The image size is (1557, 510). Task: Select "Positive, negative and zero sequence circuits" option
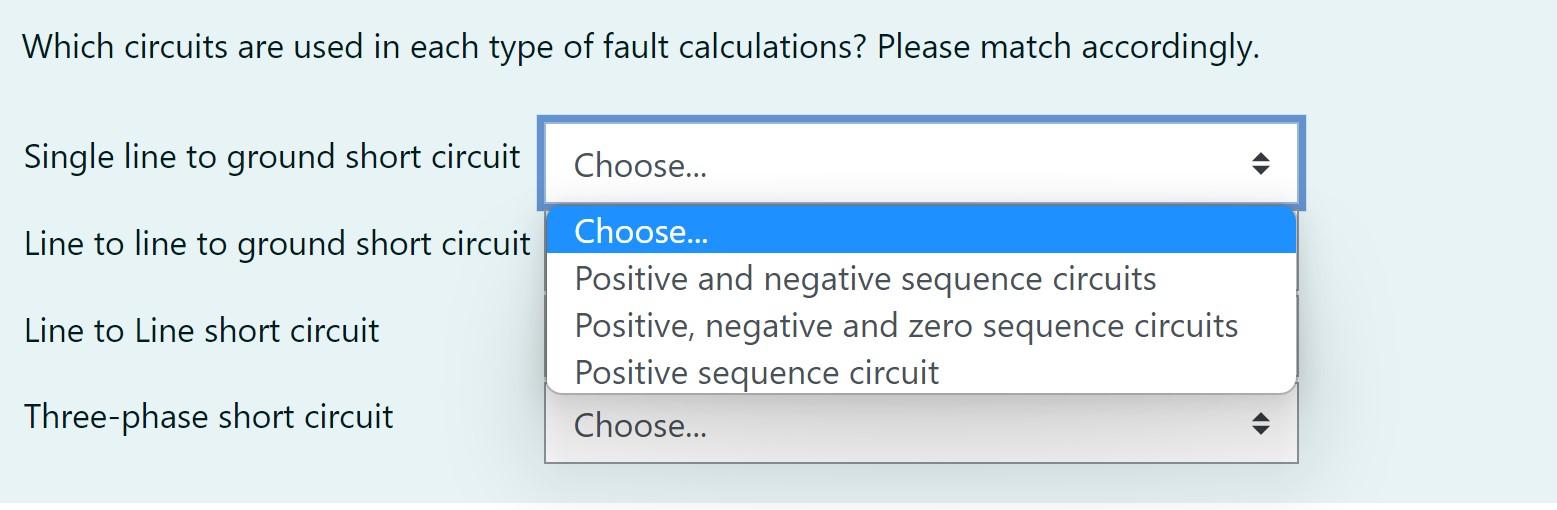[906, 326]
